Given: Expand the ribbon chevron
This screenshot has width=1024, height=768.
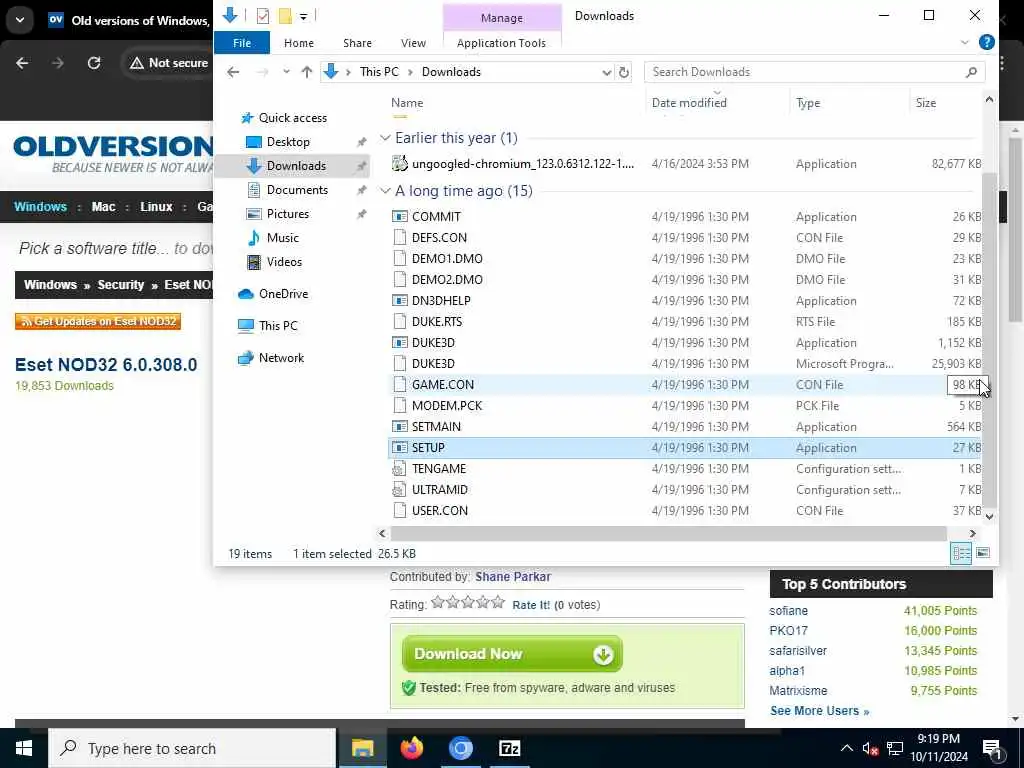Looking at the screenshot, I should coord(965,42).
